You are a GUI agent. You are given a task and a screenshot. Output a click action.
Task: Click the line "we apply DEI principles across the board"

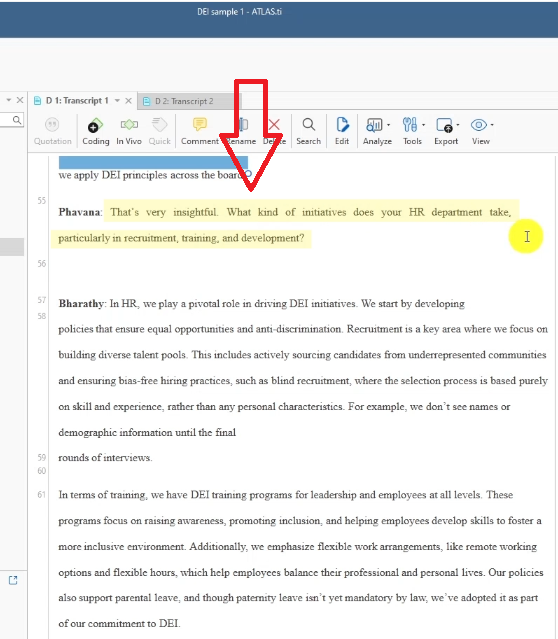click(151, 175)
